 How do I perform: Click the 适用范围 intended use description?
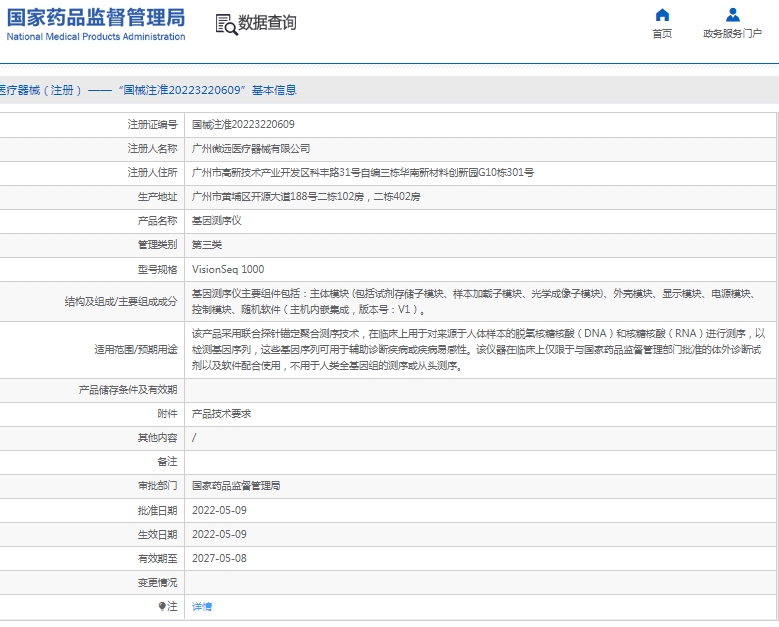[478, 349]
